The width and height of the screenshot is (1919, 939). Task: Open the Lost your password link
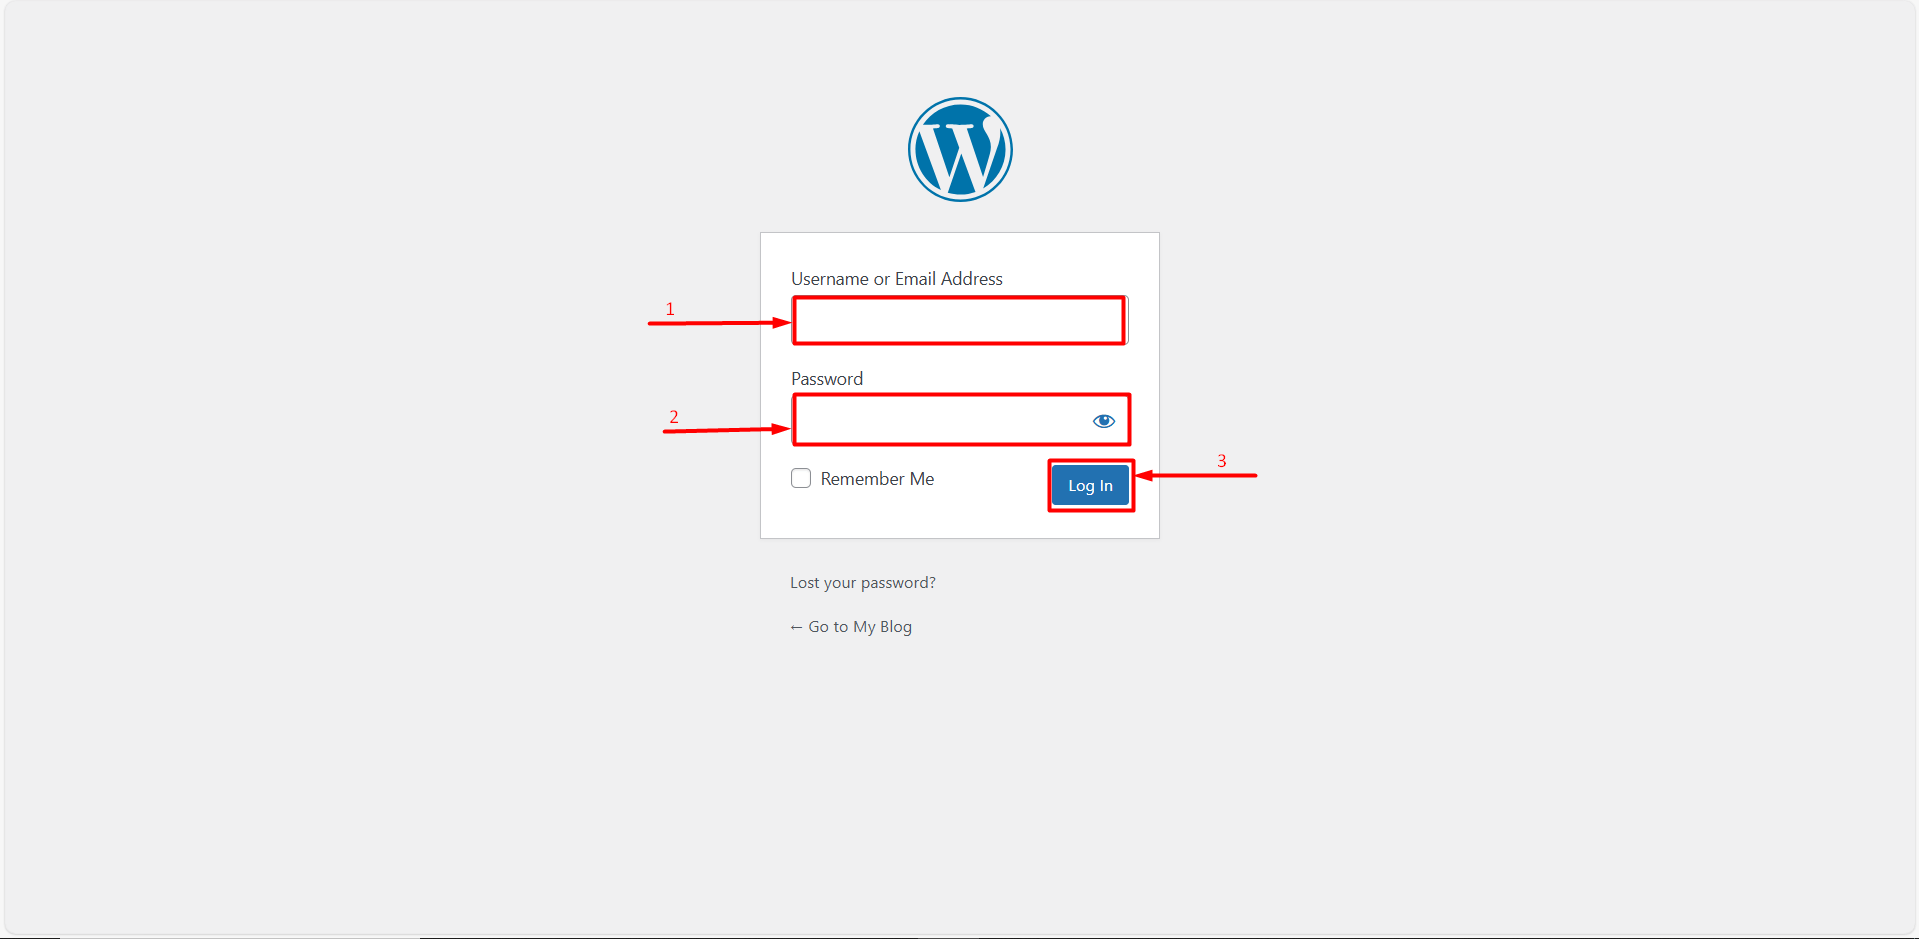click(x=863, y=583)
